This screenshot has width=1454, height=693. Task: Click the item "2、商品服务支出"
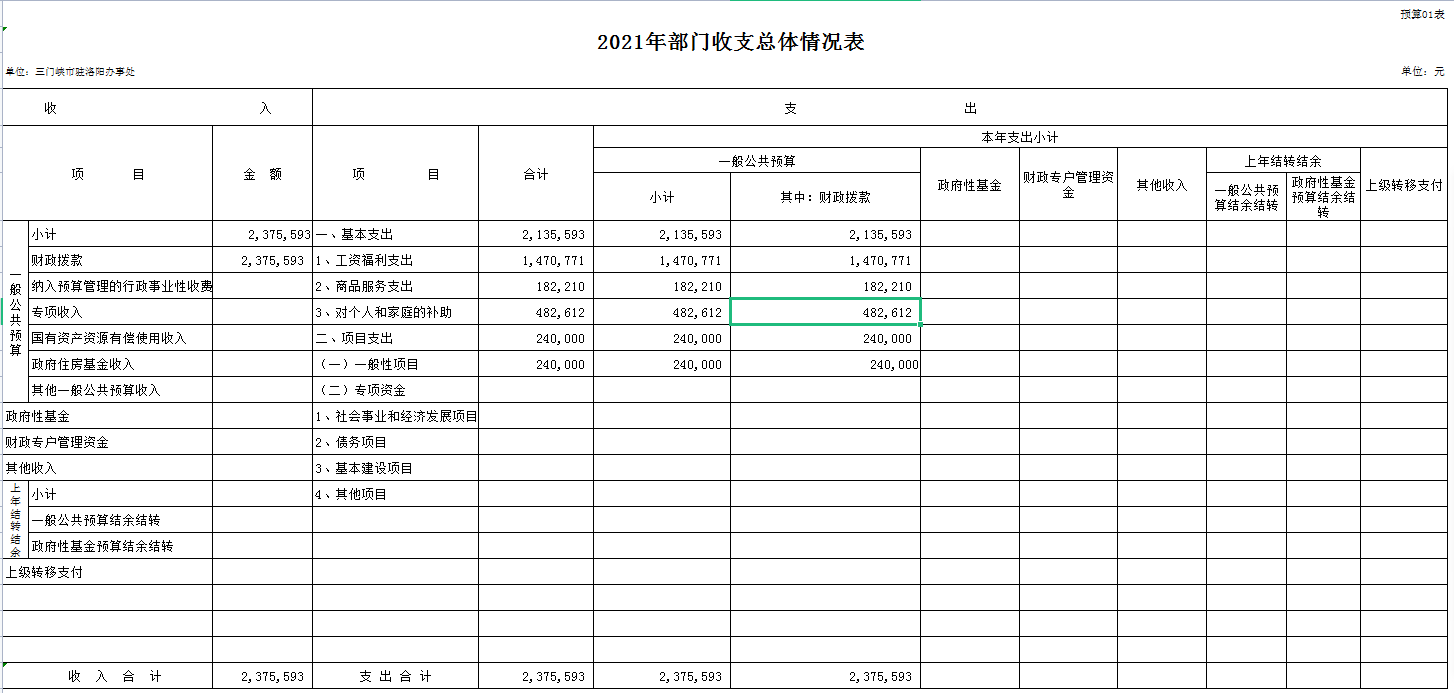pyautogui.click(x=364, y=286)
